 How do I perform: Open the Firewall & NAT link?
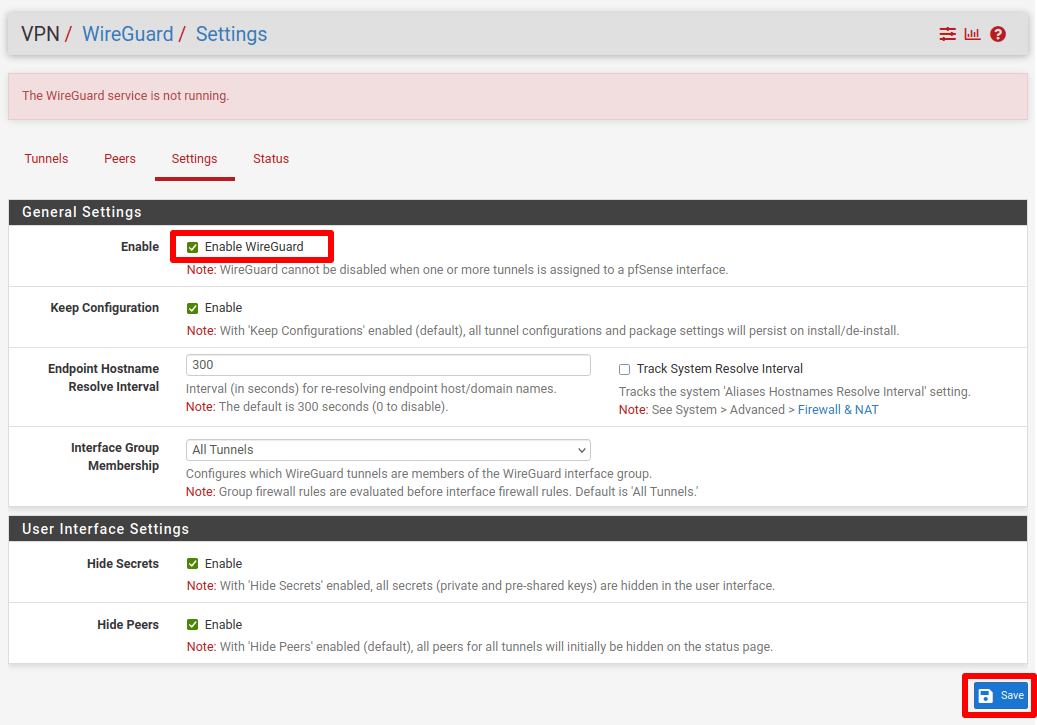(x=838, y=409)
